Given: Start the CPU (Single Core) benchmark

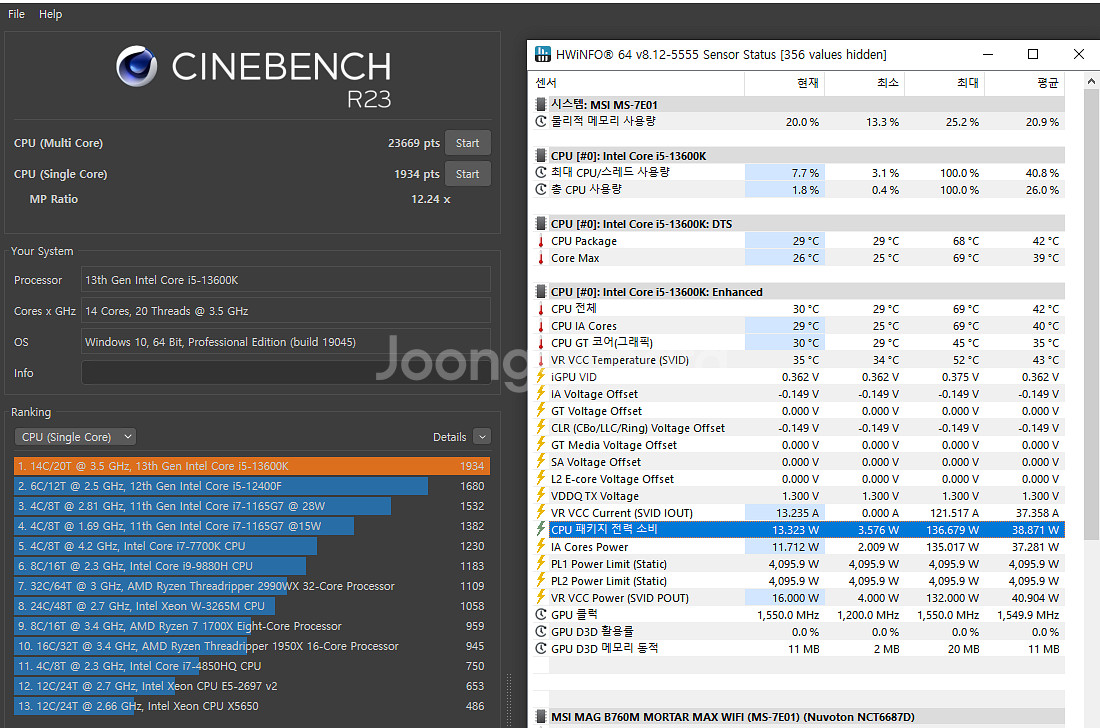Looking at the screenshot, I should tap(467, 174).
